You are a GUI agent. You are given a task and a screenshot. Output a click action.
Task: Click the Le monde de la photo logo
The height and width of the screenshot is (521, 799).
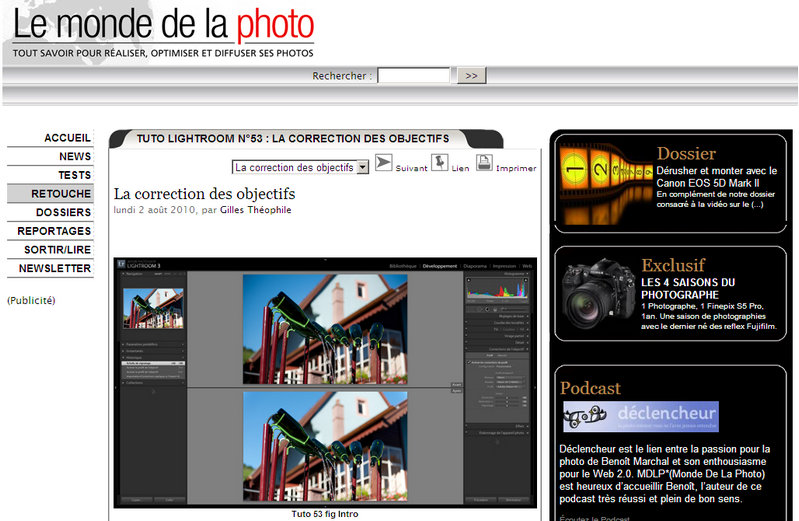pos(163,32)
